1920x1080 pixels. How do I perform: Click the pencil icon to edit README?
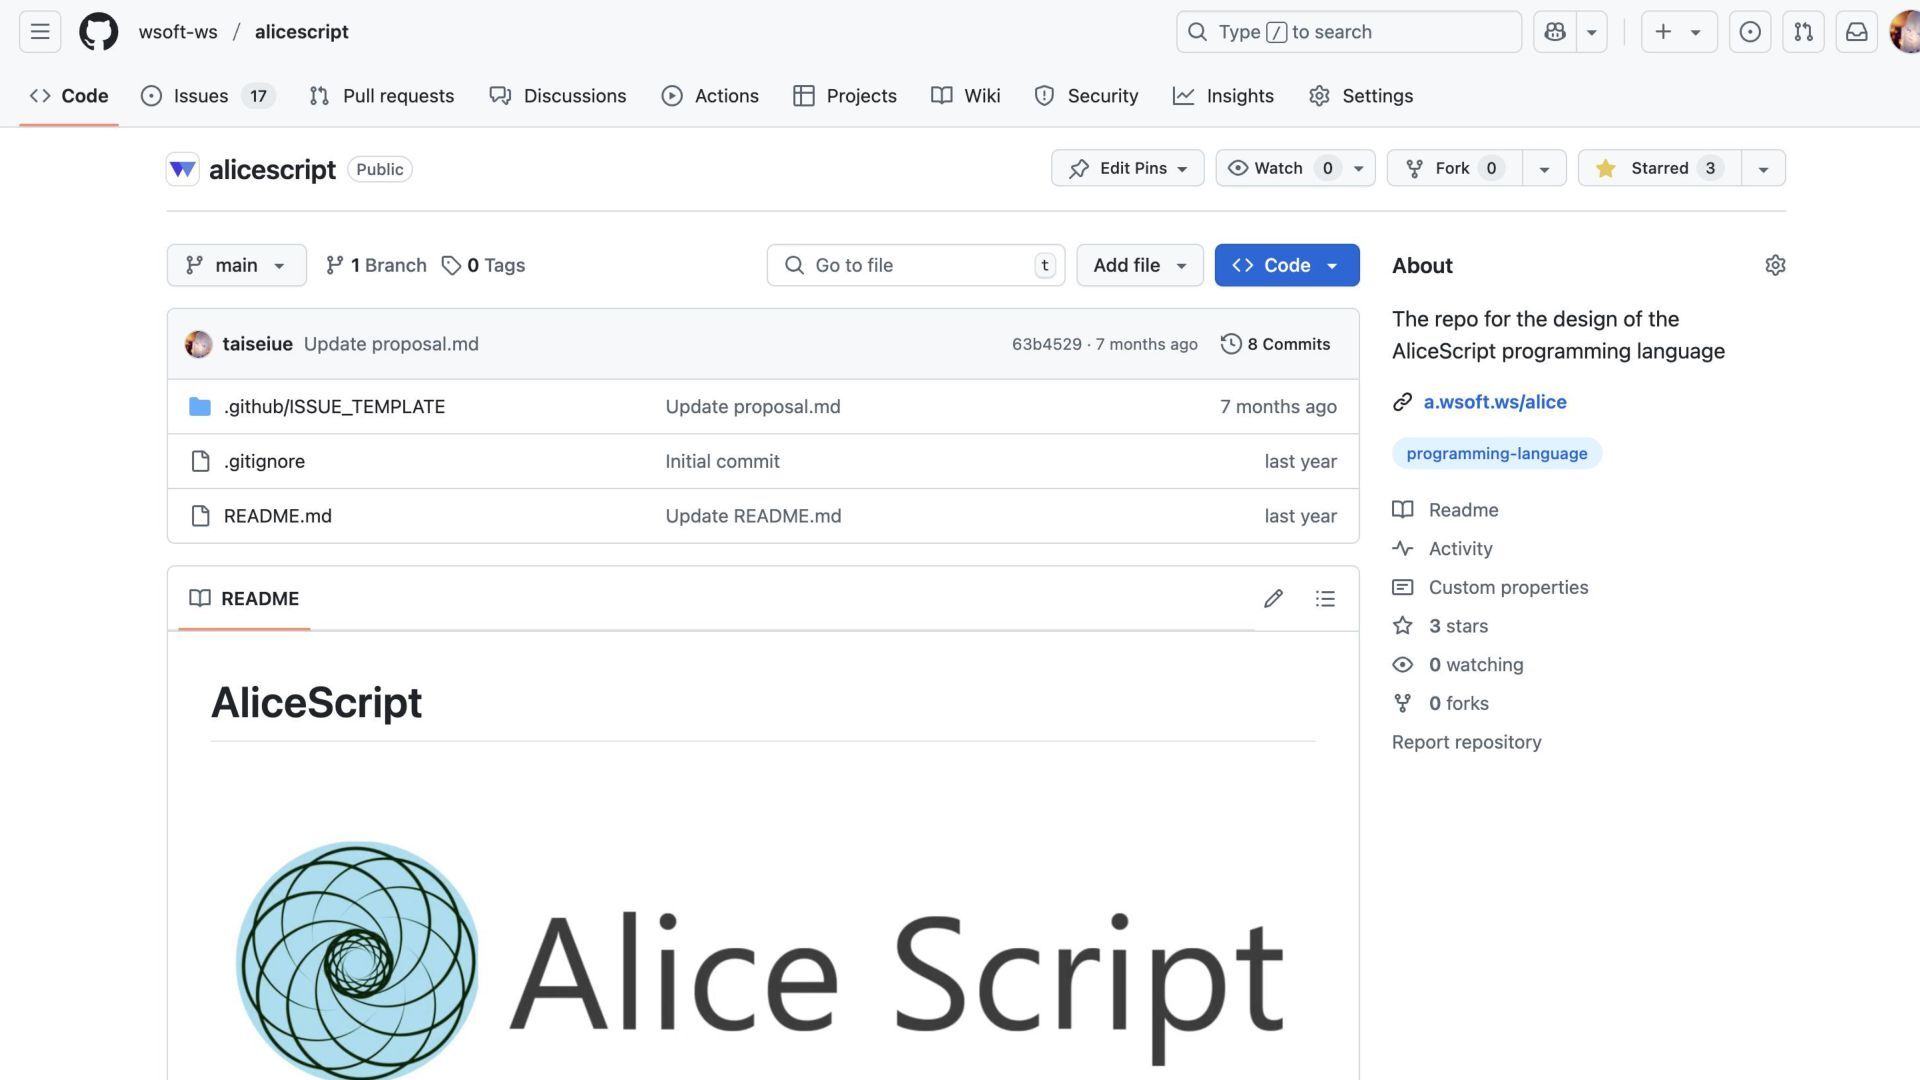(1273, 598)
